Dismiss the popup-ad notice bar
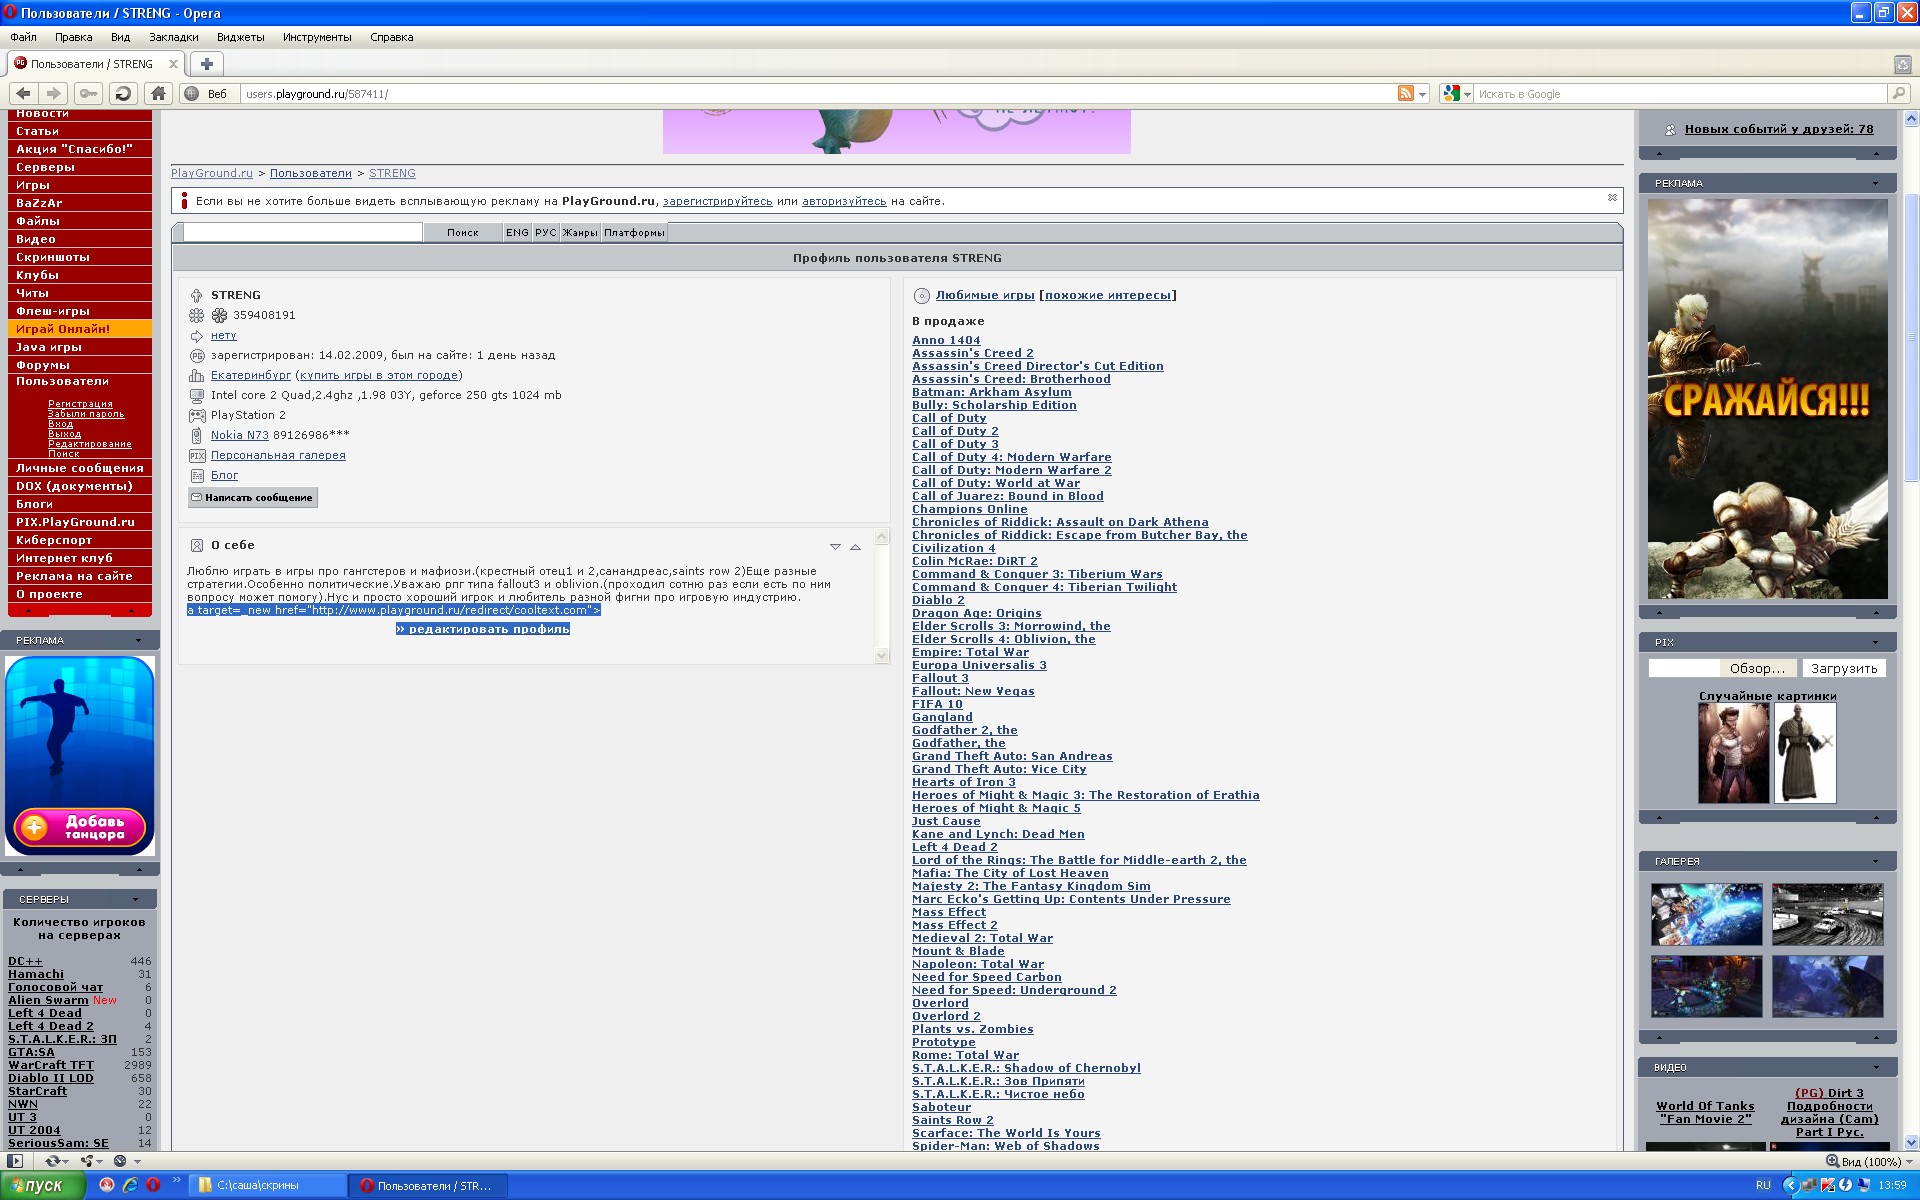 click(x=1612, y=198)
